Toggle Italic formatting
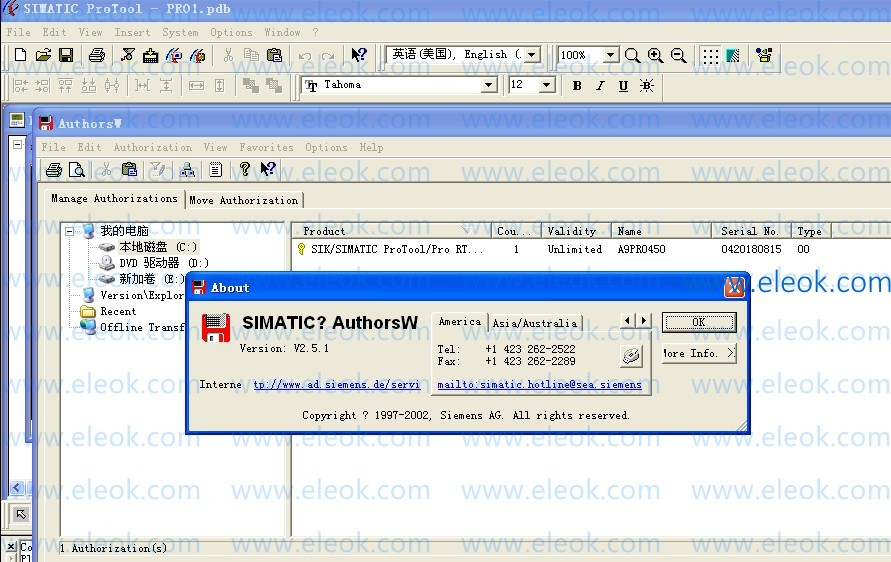This screenshot has width=891, height=562. [600, 86]
